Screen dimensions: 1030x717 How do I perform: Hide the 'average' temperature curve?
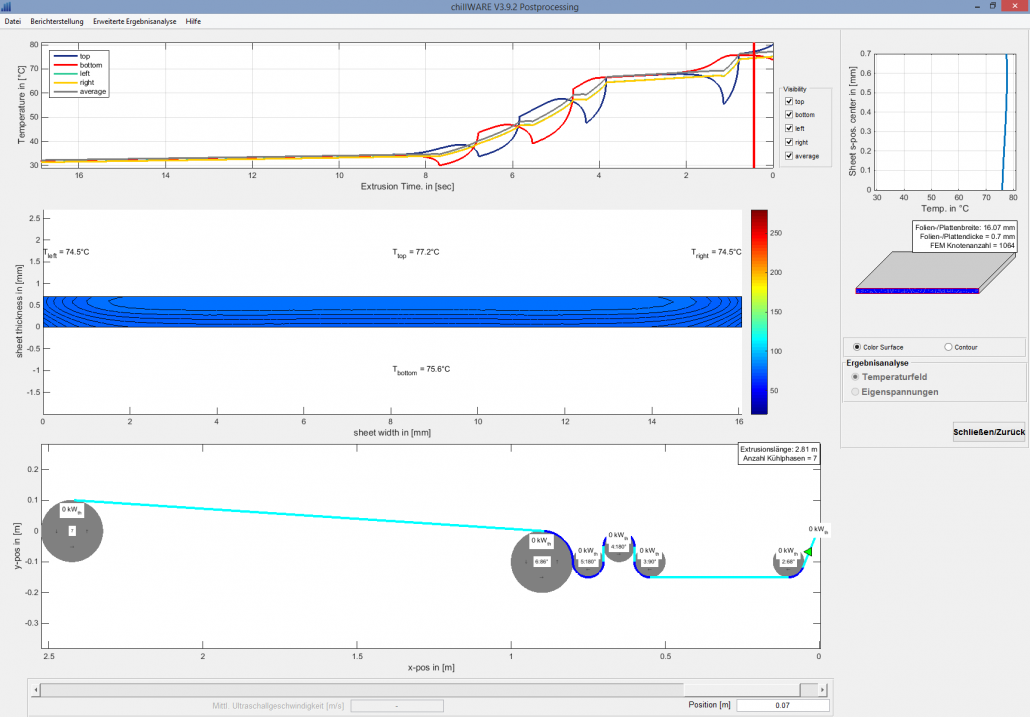click(789, 156)
